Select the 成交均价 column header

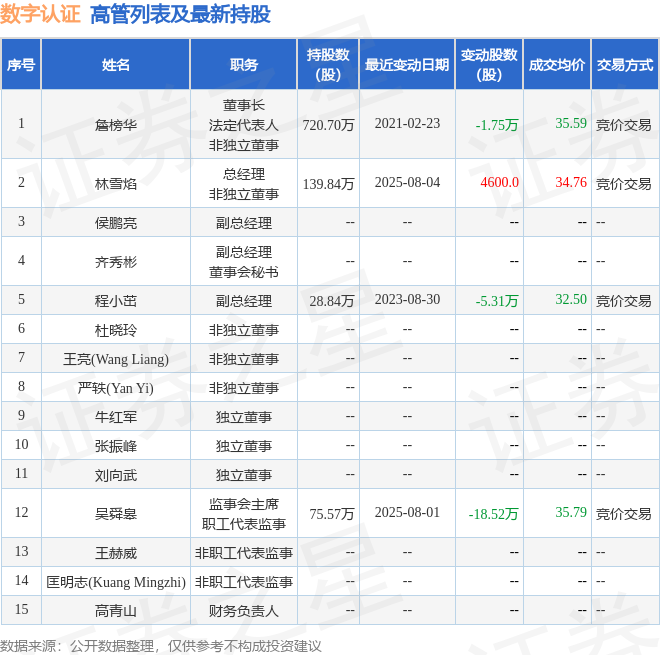point(557,65)
